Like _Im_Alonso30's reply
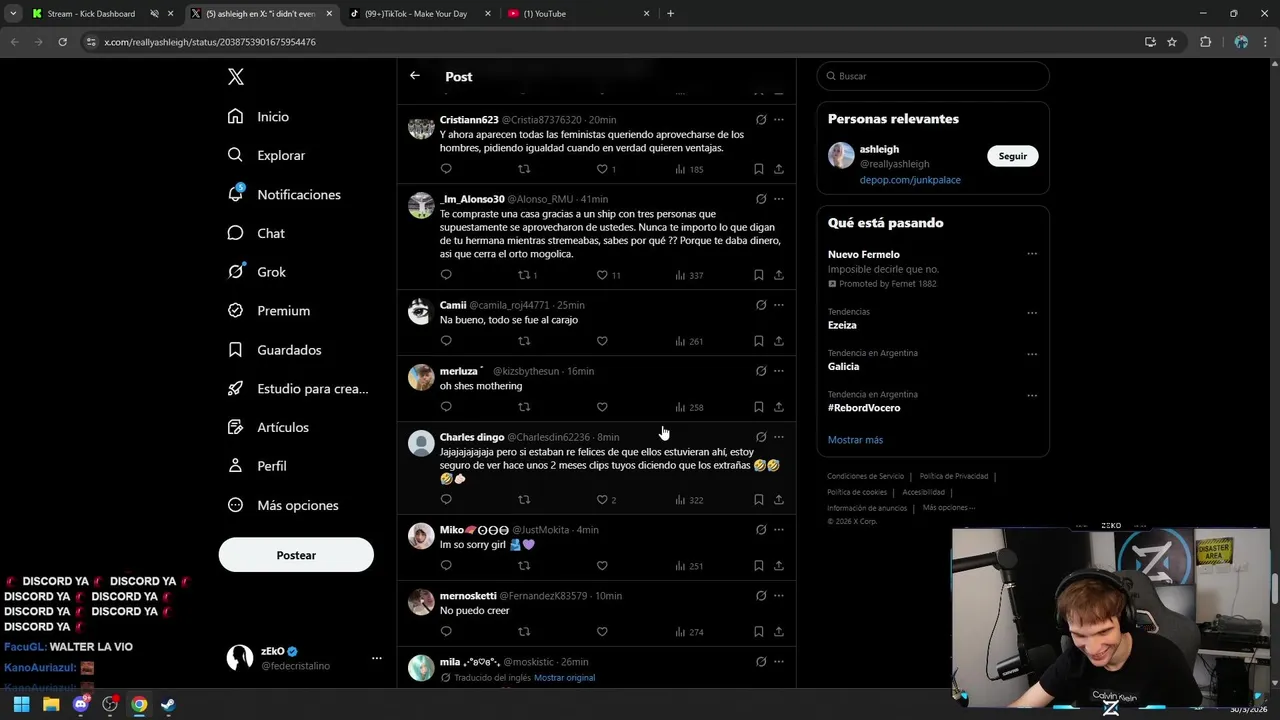Viewport: 1280px width, 720px height. [x=602, y=275]
